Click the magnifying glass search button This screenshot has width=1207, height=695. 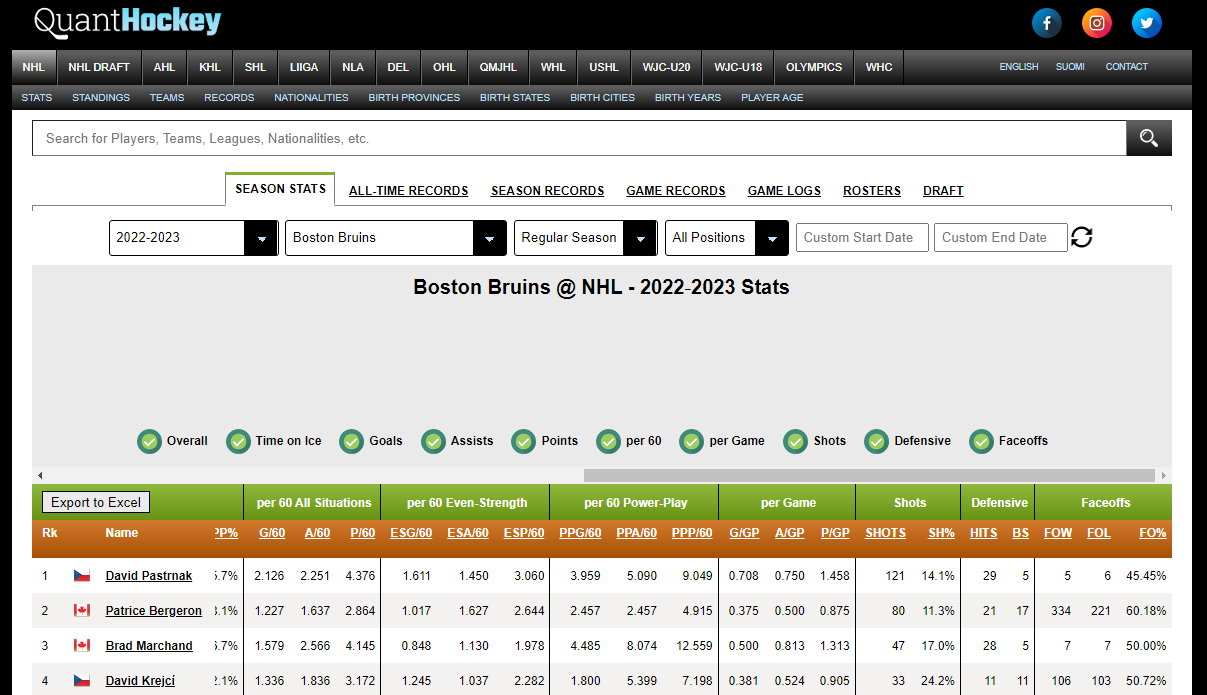tap(1149, 138)
